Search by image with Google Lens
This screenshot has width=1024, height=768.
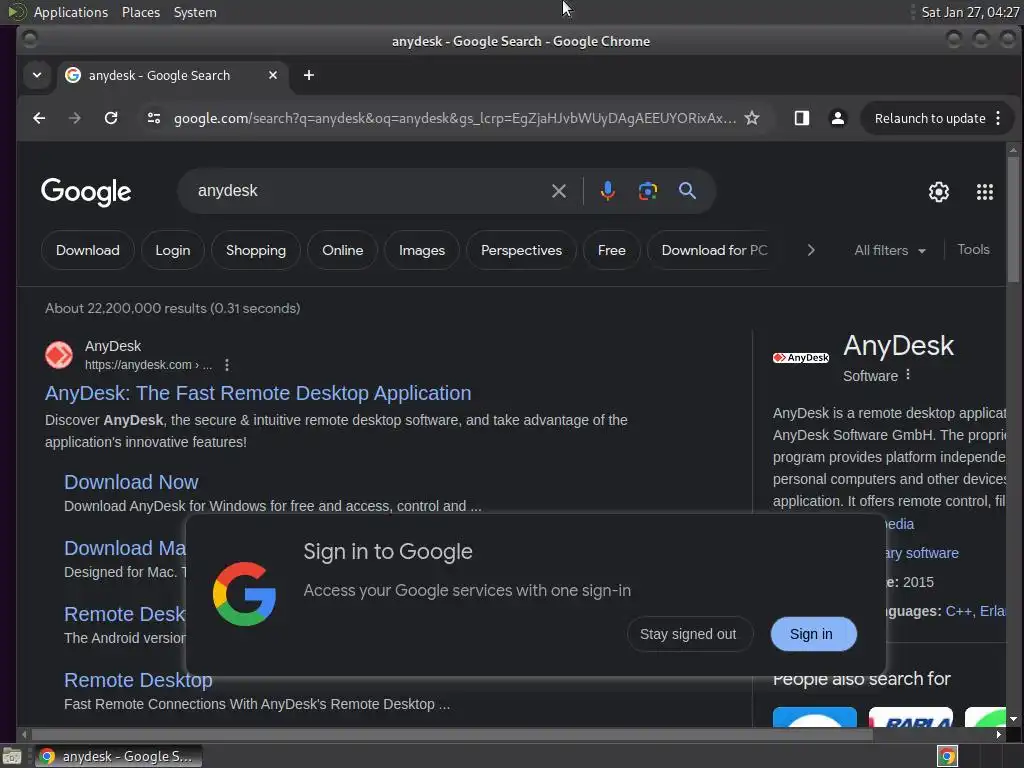pos(647,191)
